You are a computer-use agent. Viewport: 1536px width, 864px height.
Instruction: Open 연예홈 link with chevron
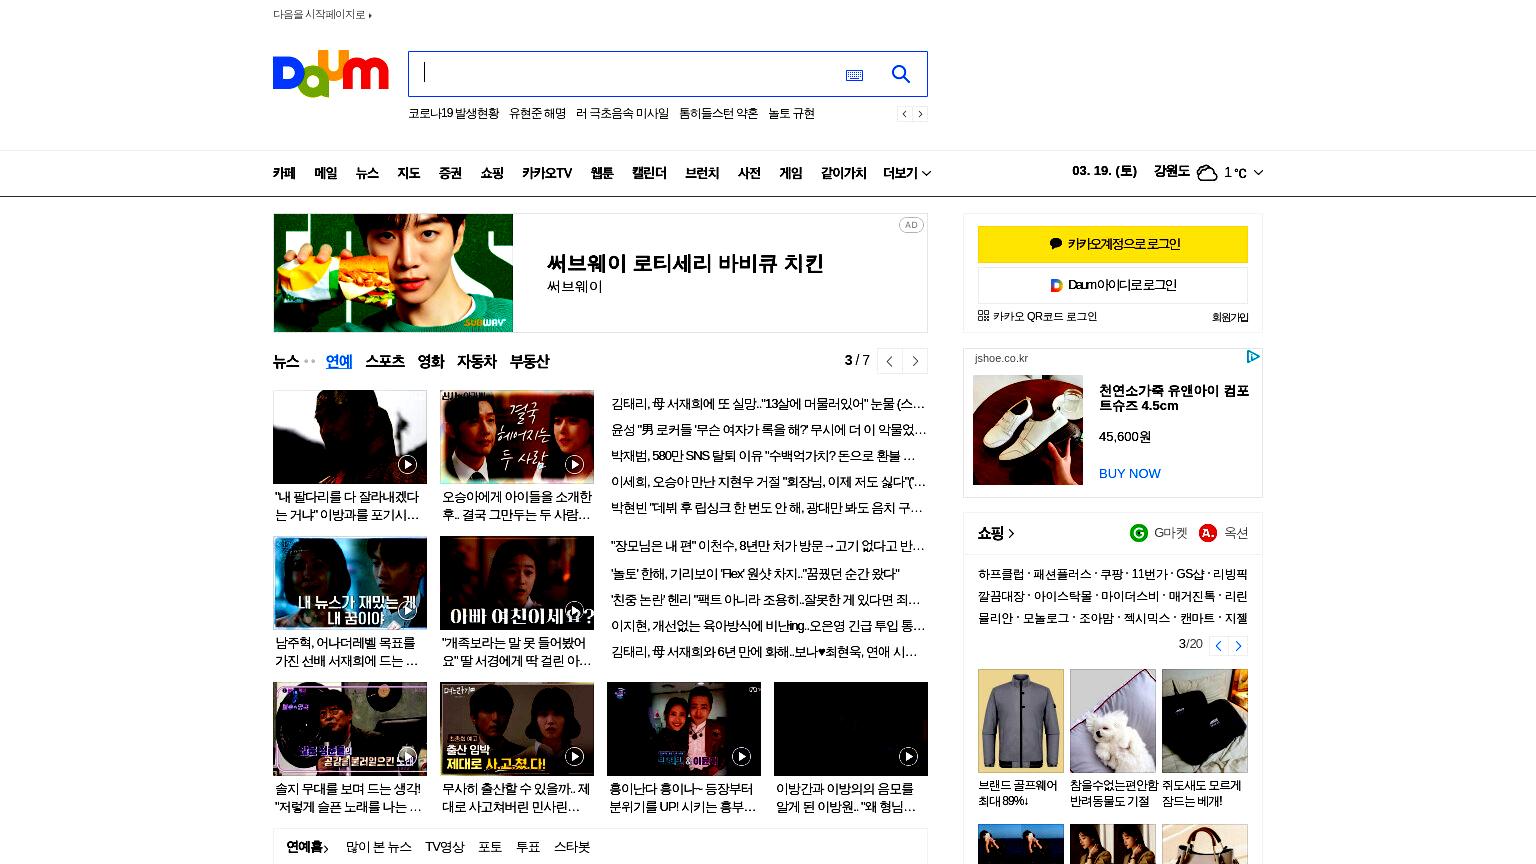tap(308, 847)
